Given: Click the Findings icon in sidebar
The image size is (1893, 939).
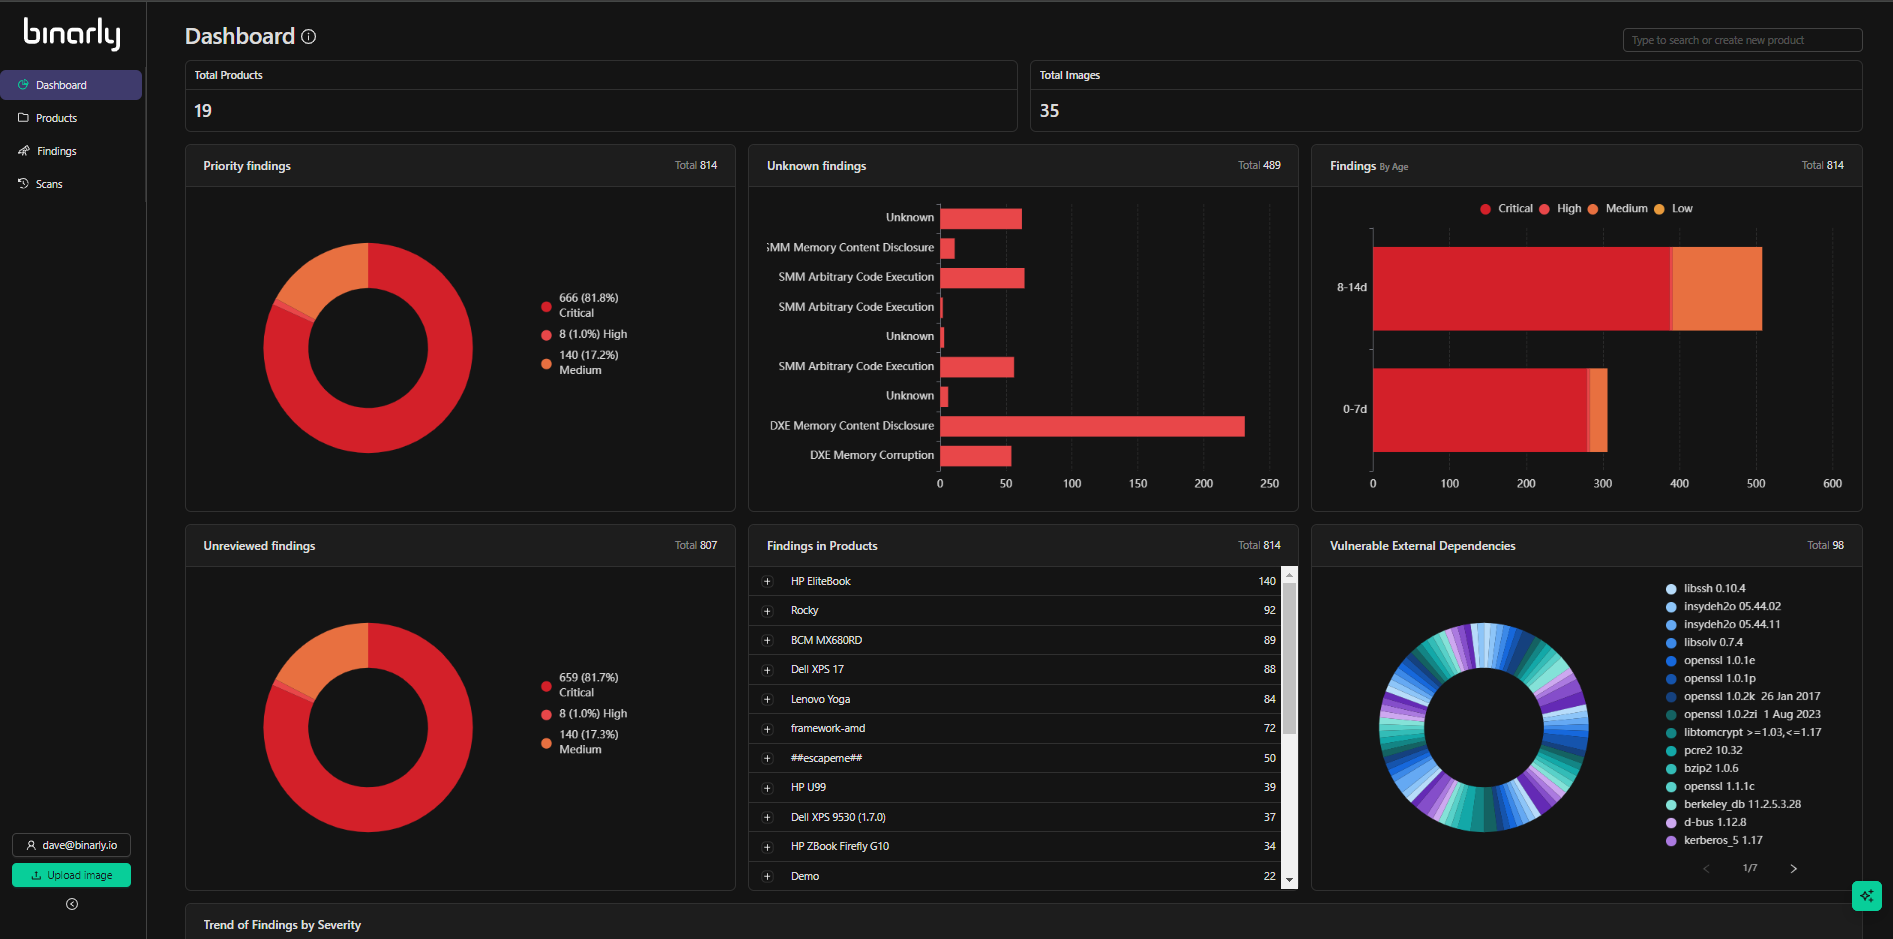Looking at the screenshot, I should 24,151.
